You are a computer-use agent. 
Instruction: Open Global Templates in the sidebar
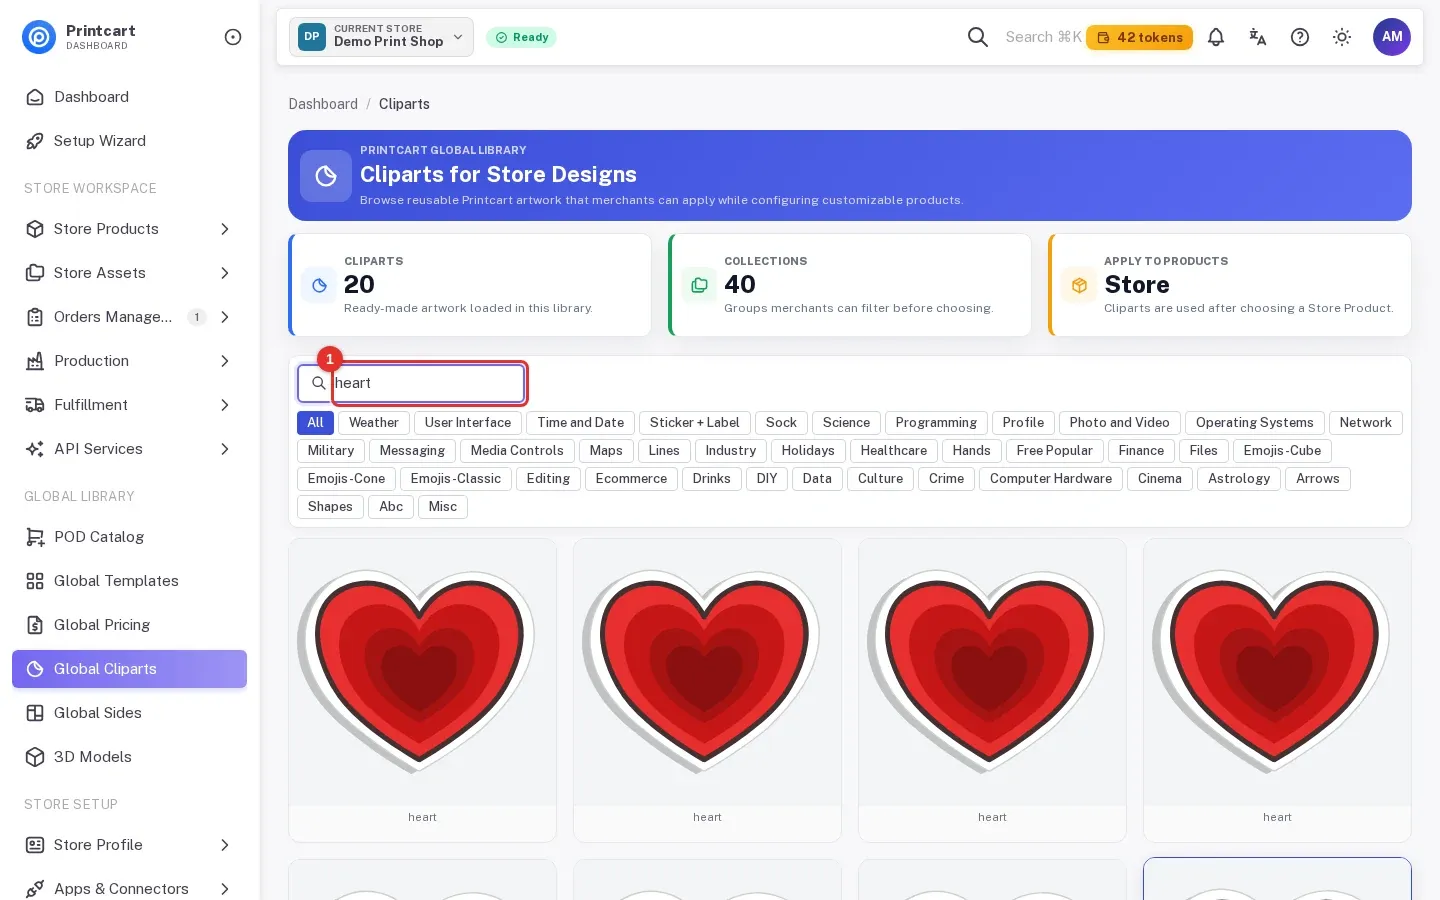click(129, 581)
